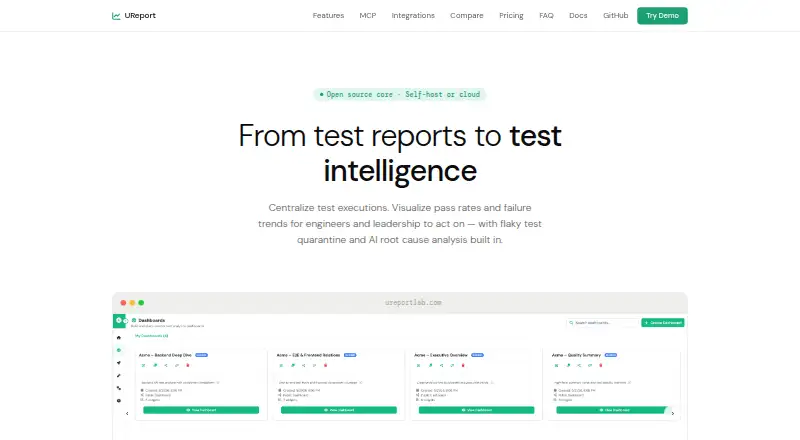The image size is (800, 440).
Task: Click the Backend Deep Dive card title
Action: coord(165,355)
